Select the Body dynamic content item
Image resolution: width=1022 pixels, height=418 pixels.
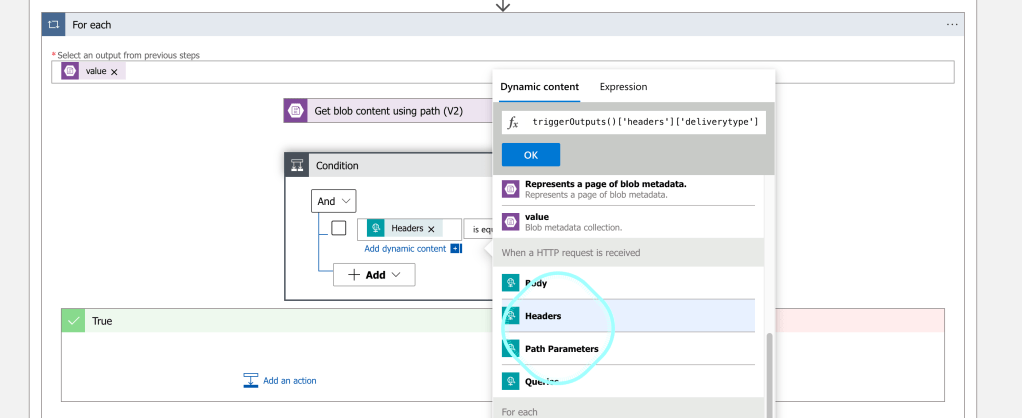click(x=628, y=283)
